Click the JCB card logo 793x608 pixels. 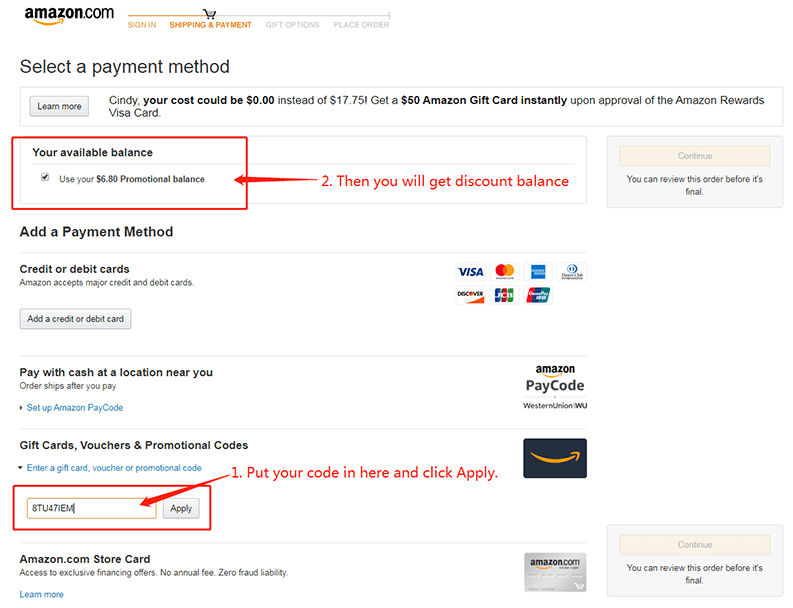pos(504,296)
